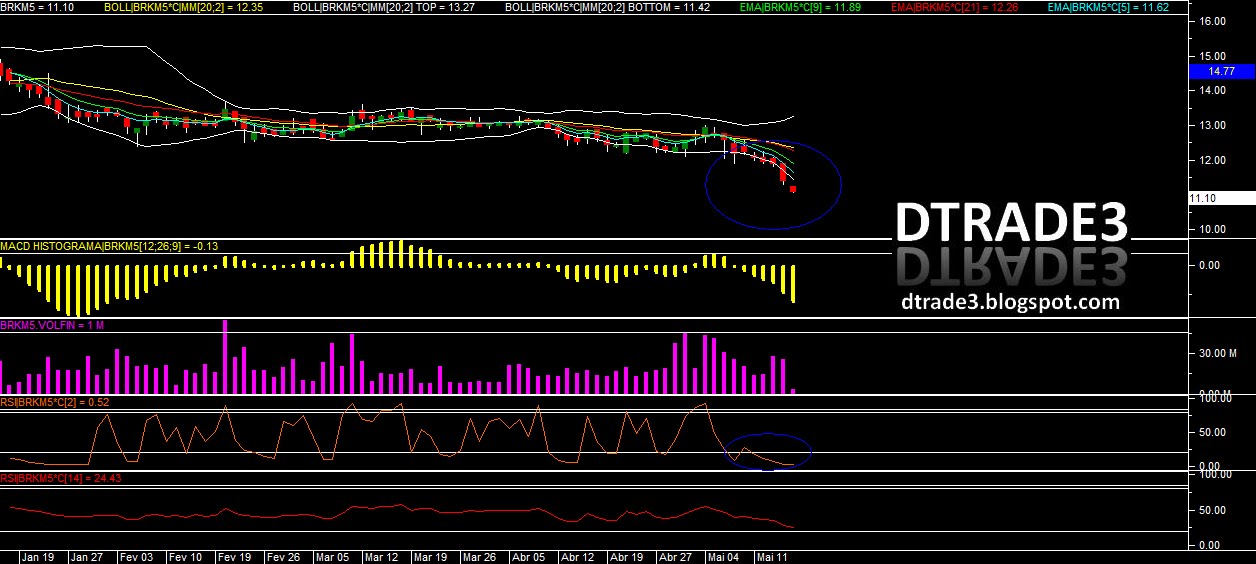1256x564 pixels.
Task: Click the 14.00 price axis value
Action: click(x=1213, y=91)
